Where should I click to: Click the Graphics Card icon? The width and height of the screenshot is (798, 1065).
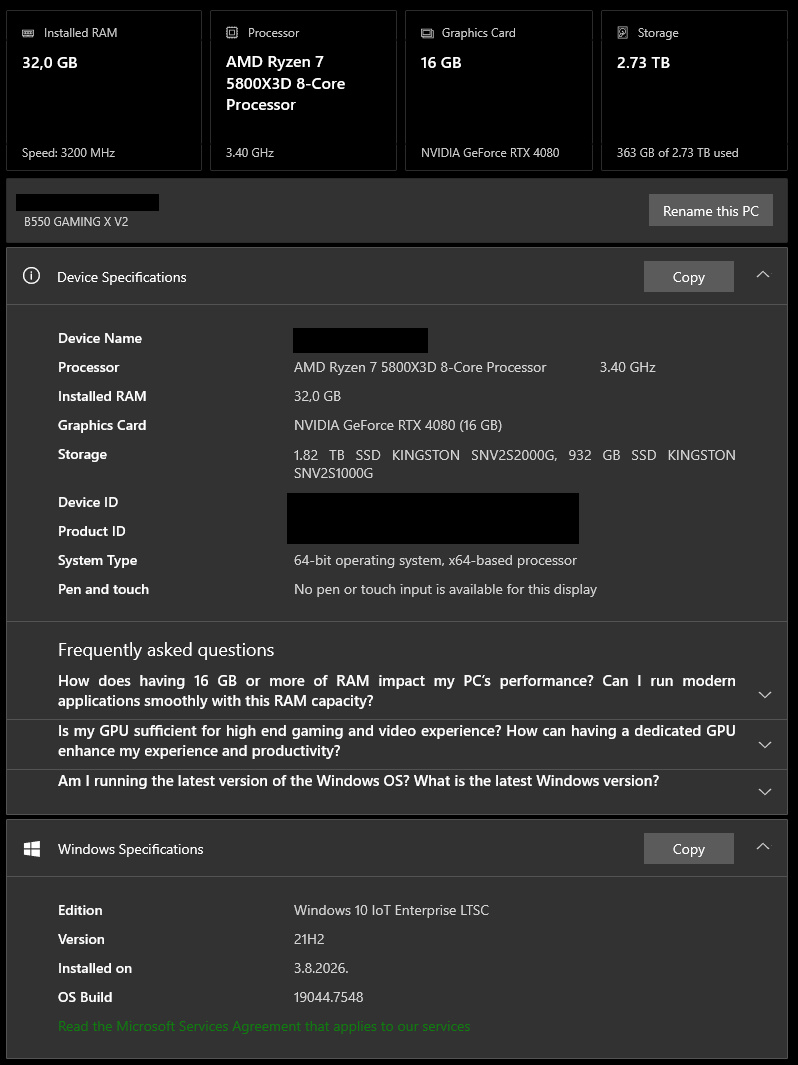(427, 33)
